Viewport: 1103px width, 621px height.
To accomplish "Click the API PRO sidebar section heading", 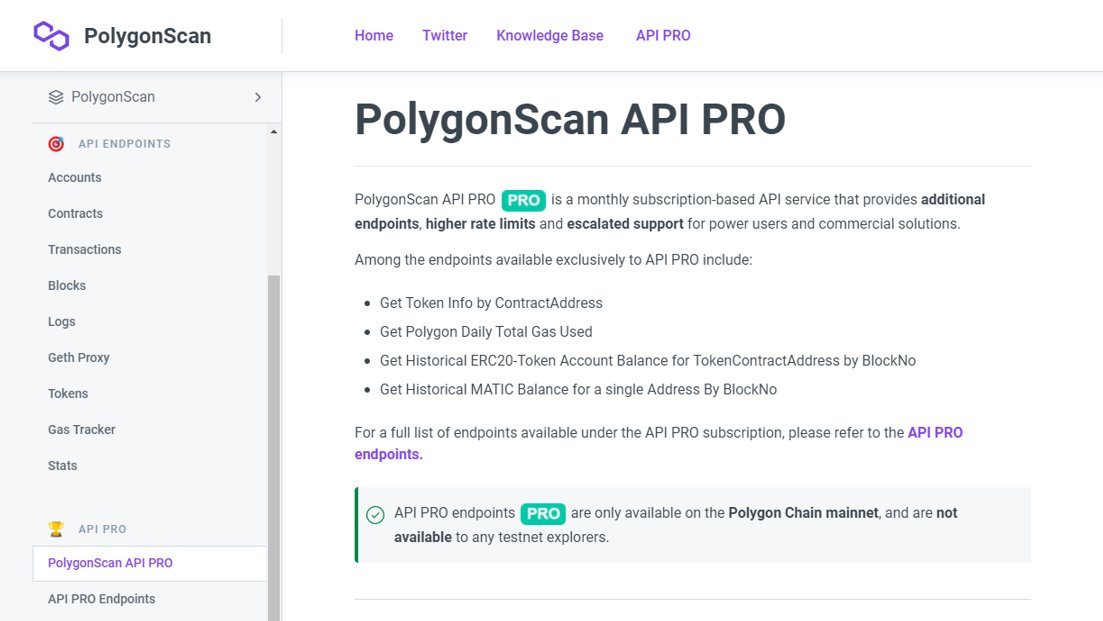I will click(x=103, y=529).
